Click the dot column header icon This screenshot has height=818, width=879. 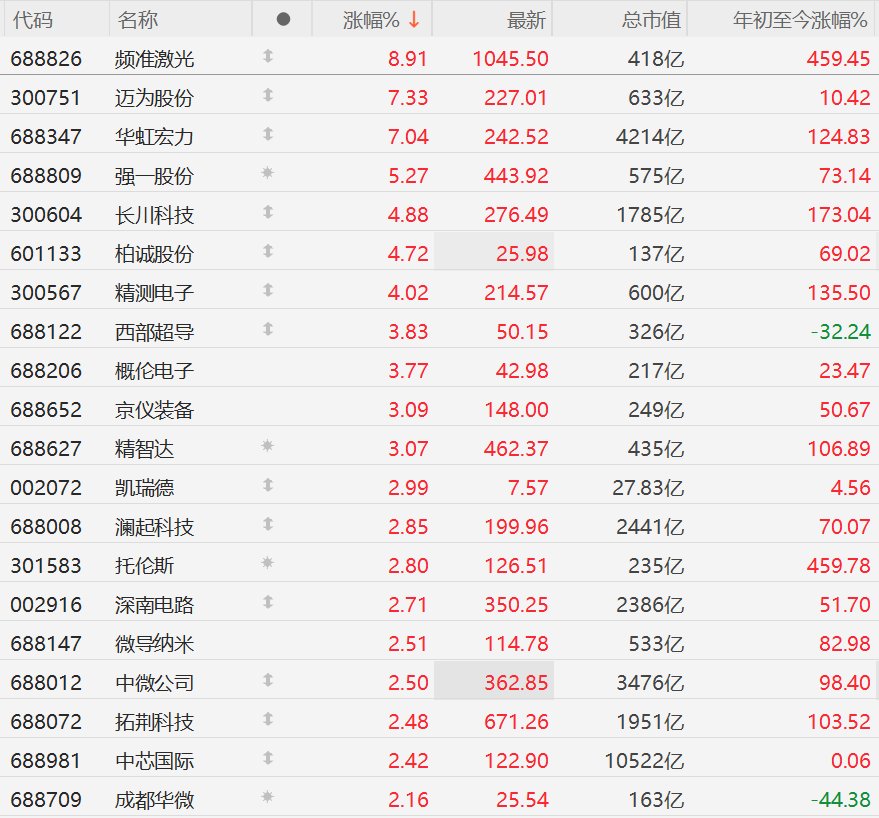pyautogui.click(x=284, y=20)
